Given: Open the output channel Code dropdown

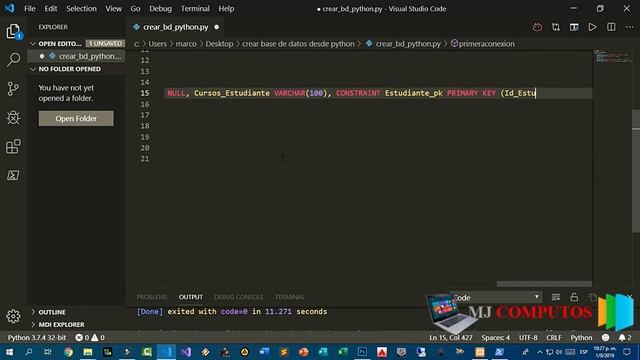Looking at the screenshot, I should pyautogui.click(x=496, y=297).
